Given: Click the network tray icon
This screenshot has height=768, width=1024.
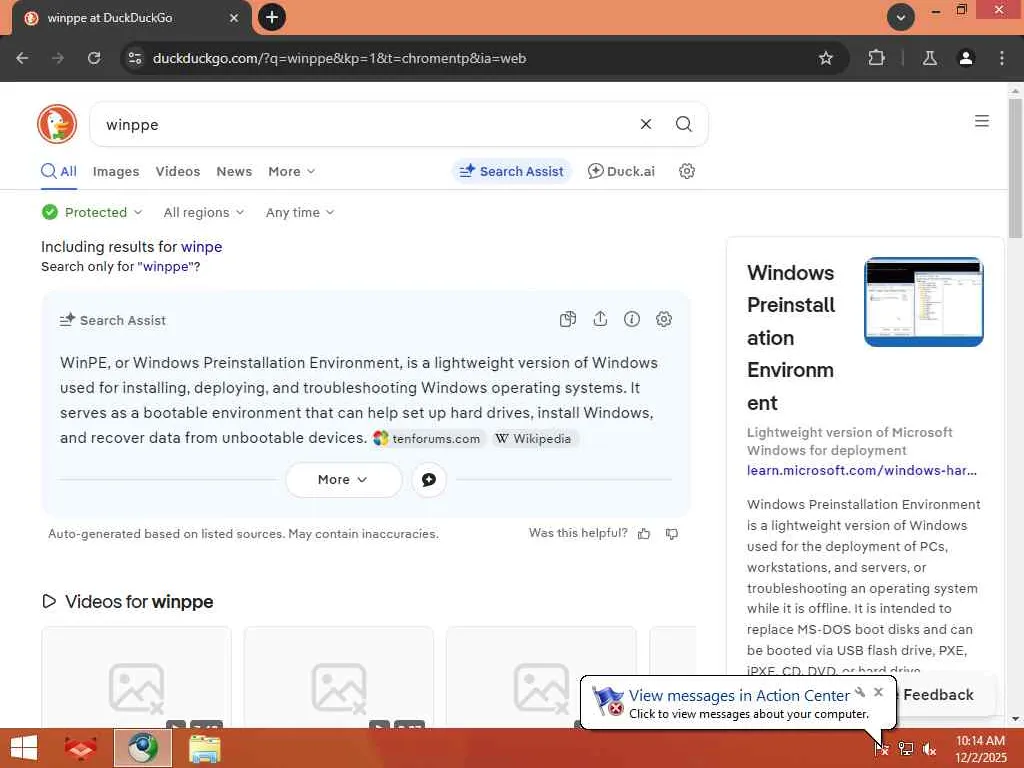Looking at the screenshot, I should click(905, 748).
